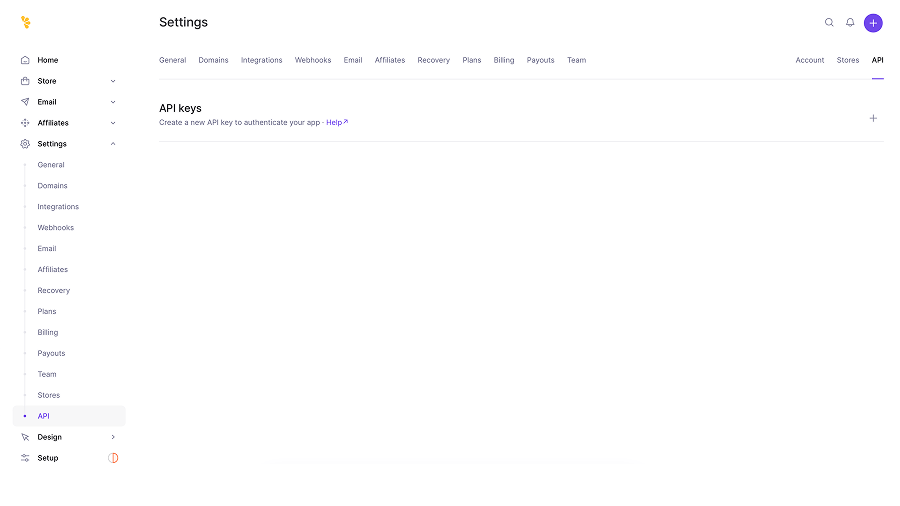Add a new API key with plus icon

873,118
